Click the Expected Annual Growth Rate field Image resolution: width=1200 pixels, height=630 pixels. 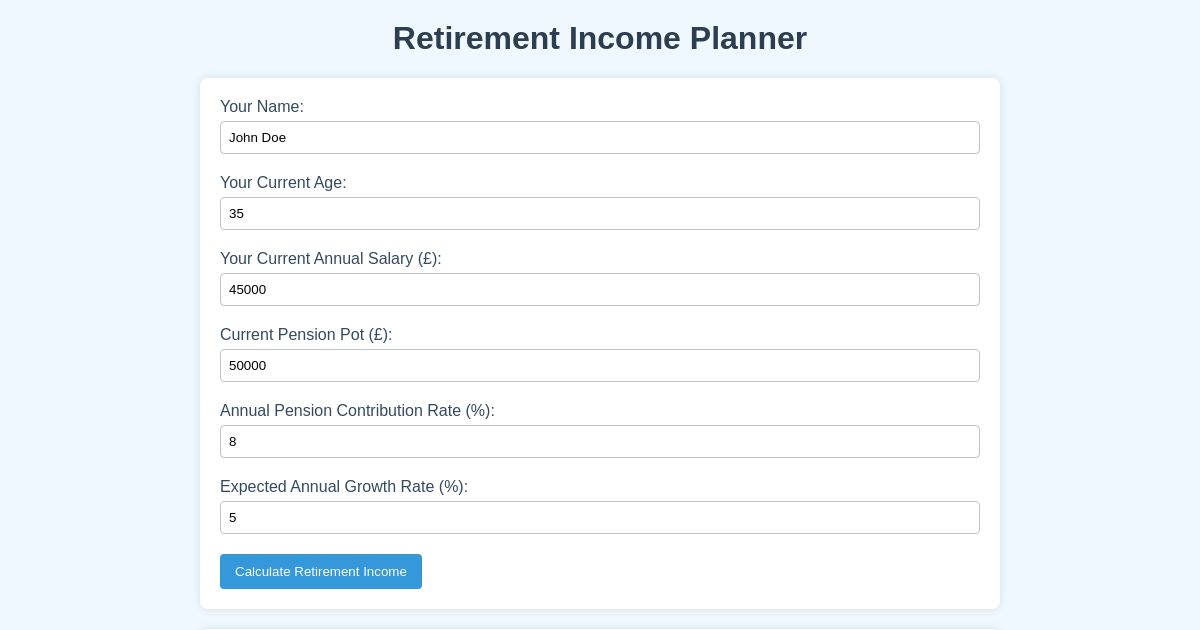[x=600, y=517]
